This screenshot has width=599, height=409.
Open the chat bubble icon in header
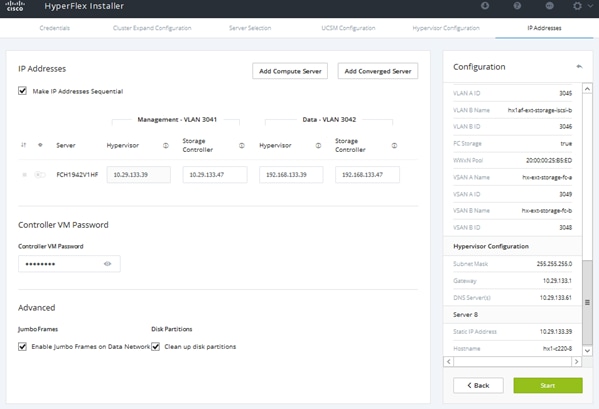(x=549, y=6)
